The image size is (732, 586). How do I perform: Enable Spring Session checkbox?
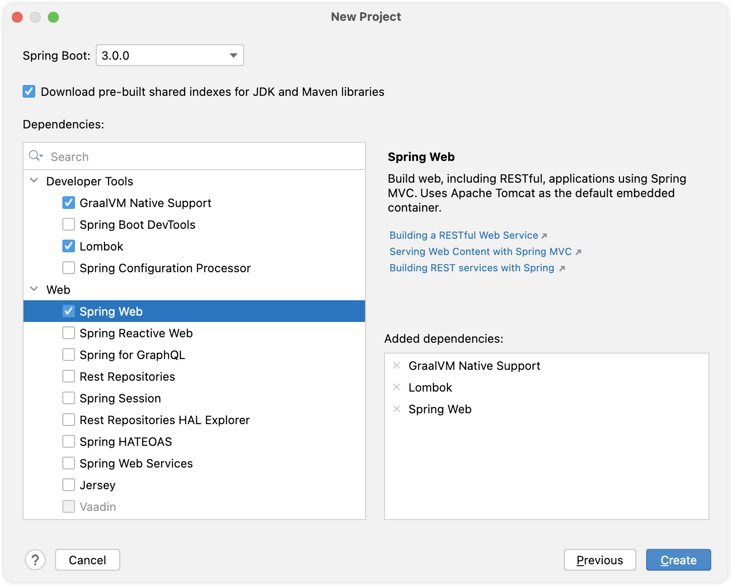(x=69, y=398)
